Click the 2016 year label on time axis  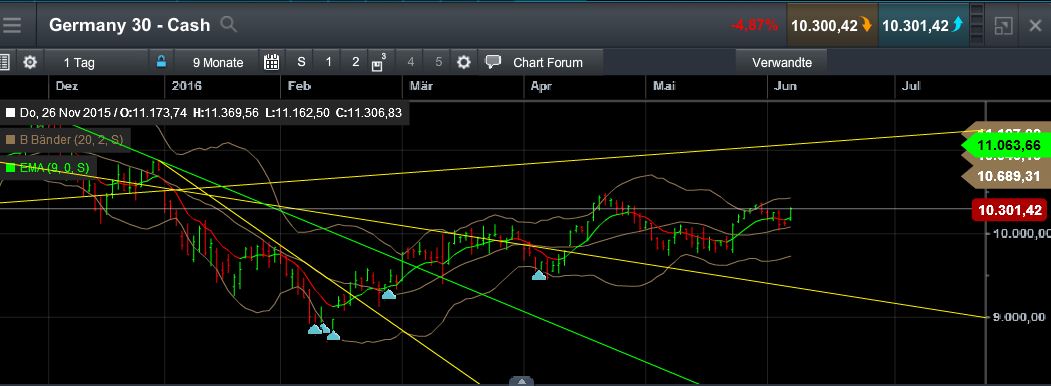click(186, 86)
